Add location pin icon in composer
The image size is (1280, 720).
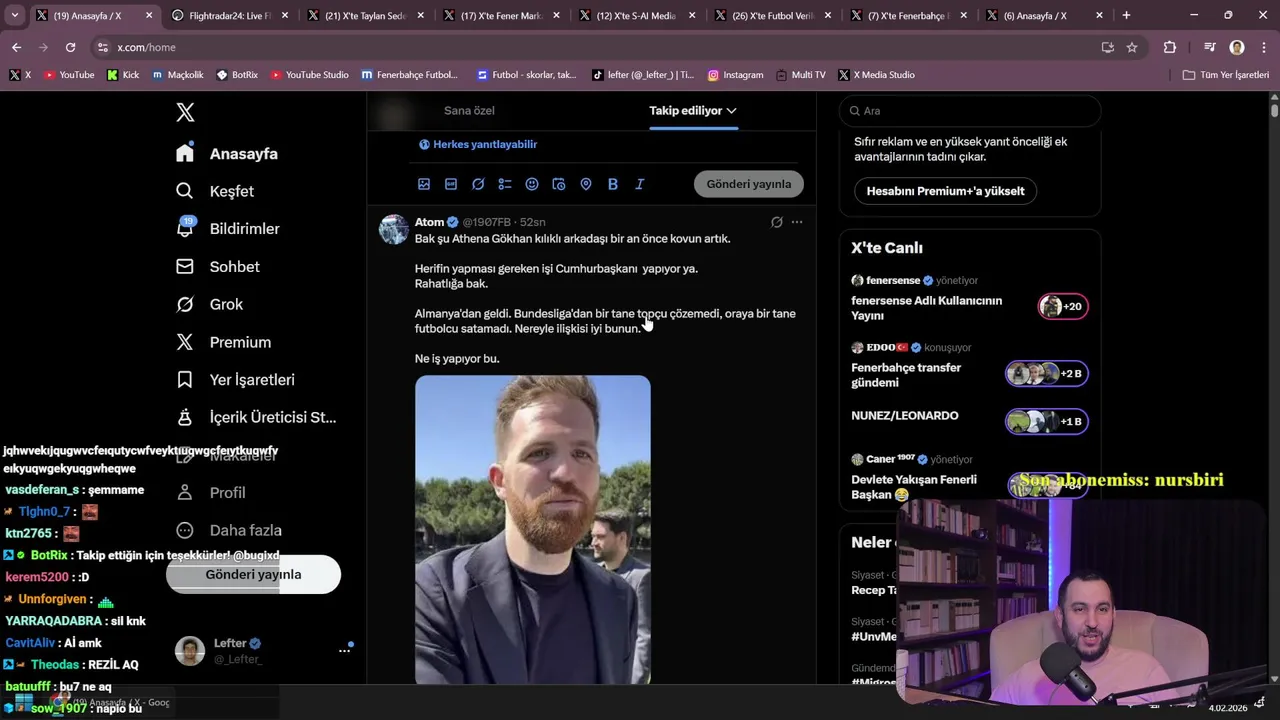(586, 184)
